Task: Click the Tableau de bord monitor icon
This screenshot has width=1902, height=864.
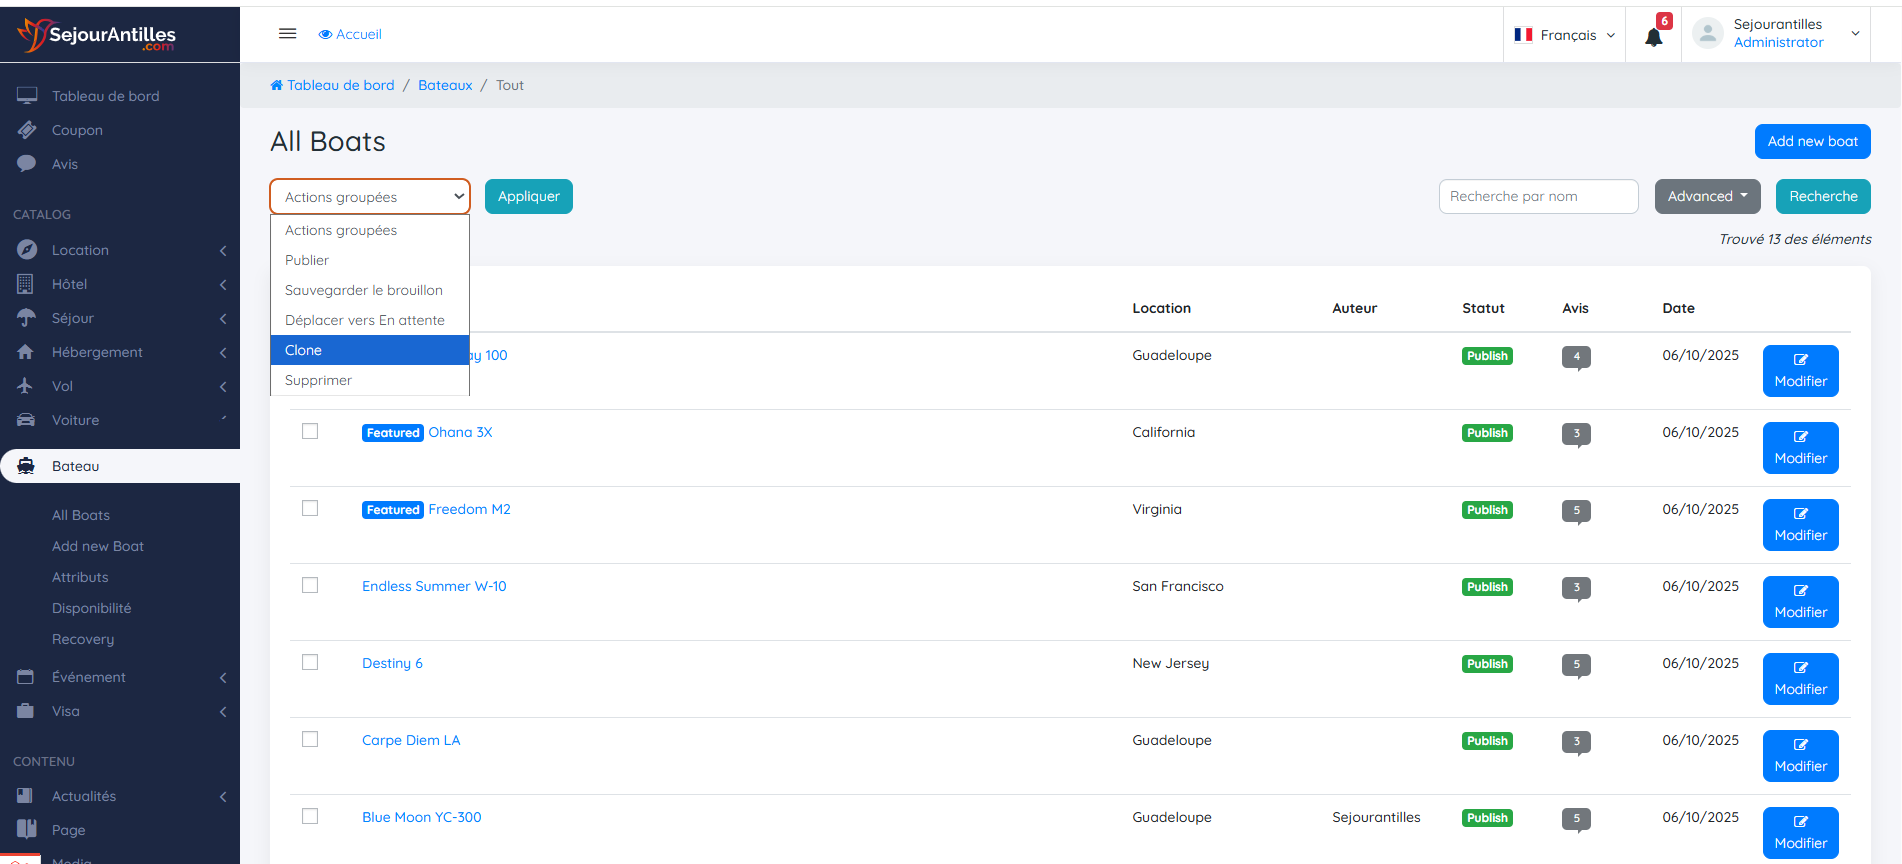Action: tap(27, 96)
